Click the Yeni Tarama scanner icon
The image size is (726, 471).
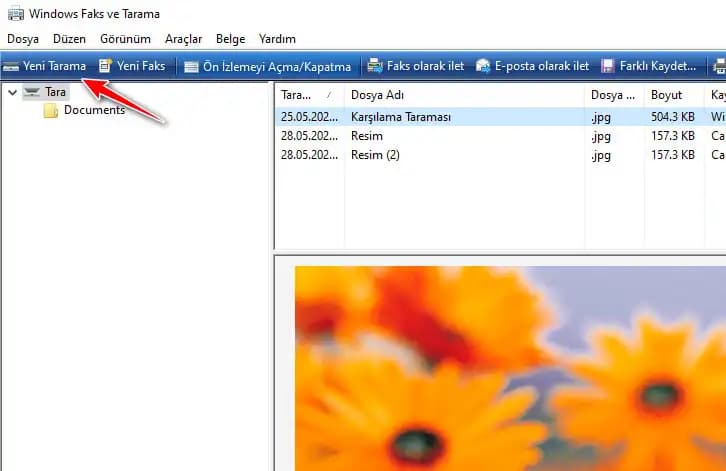tap(11, 67)
